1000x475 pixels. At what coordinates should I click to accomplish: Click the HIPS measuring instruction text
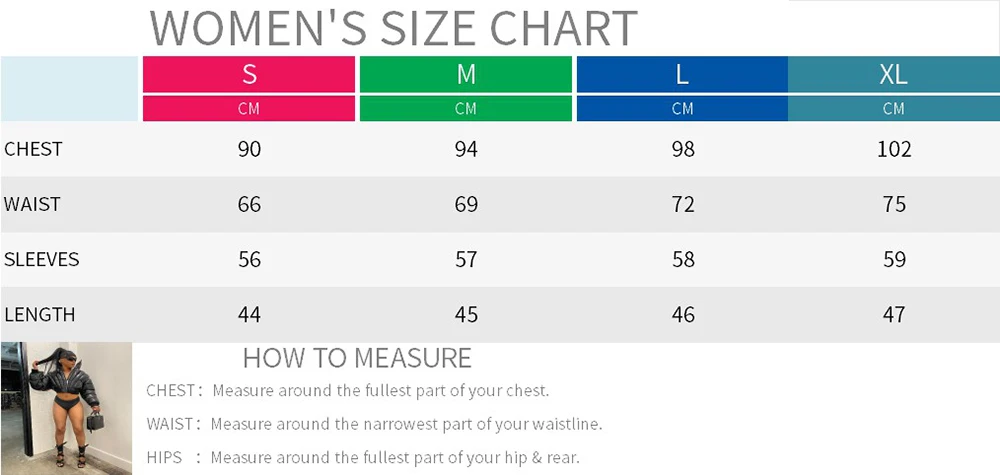tap(363, 457)
